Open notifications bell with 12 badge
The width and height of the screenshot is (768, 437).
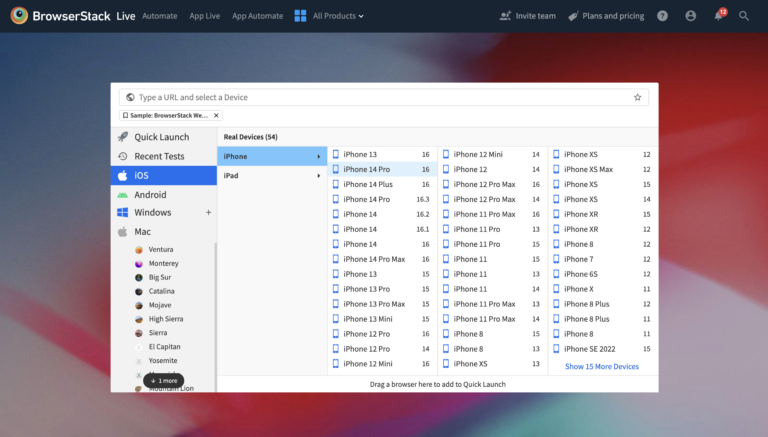pos(719,15)
